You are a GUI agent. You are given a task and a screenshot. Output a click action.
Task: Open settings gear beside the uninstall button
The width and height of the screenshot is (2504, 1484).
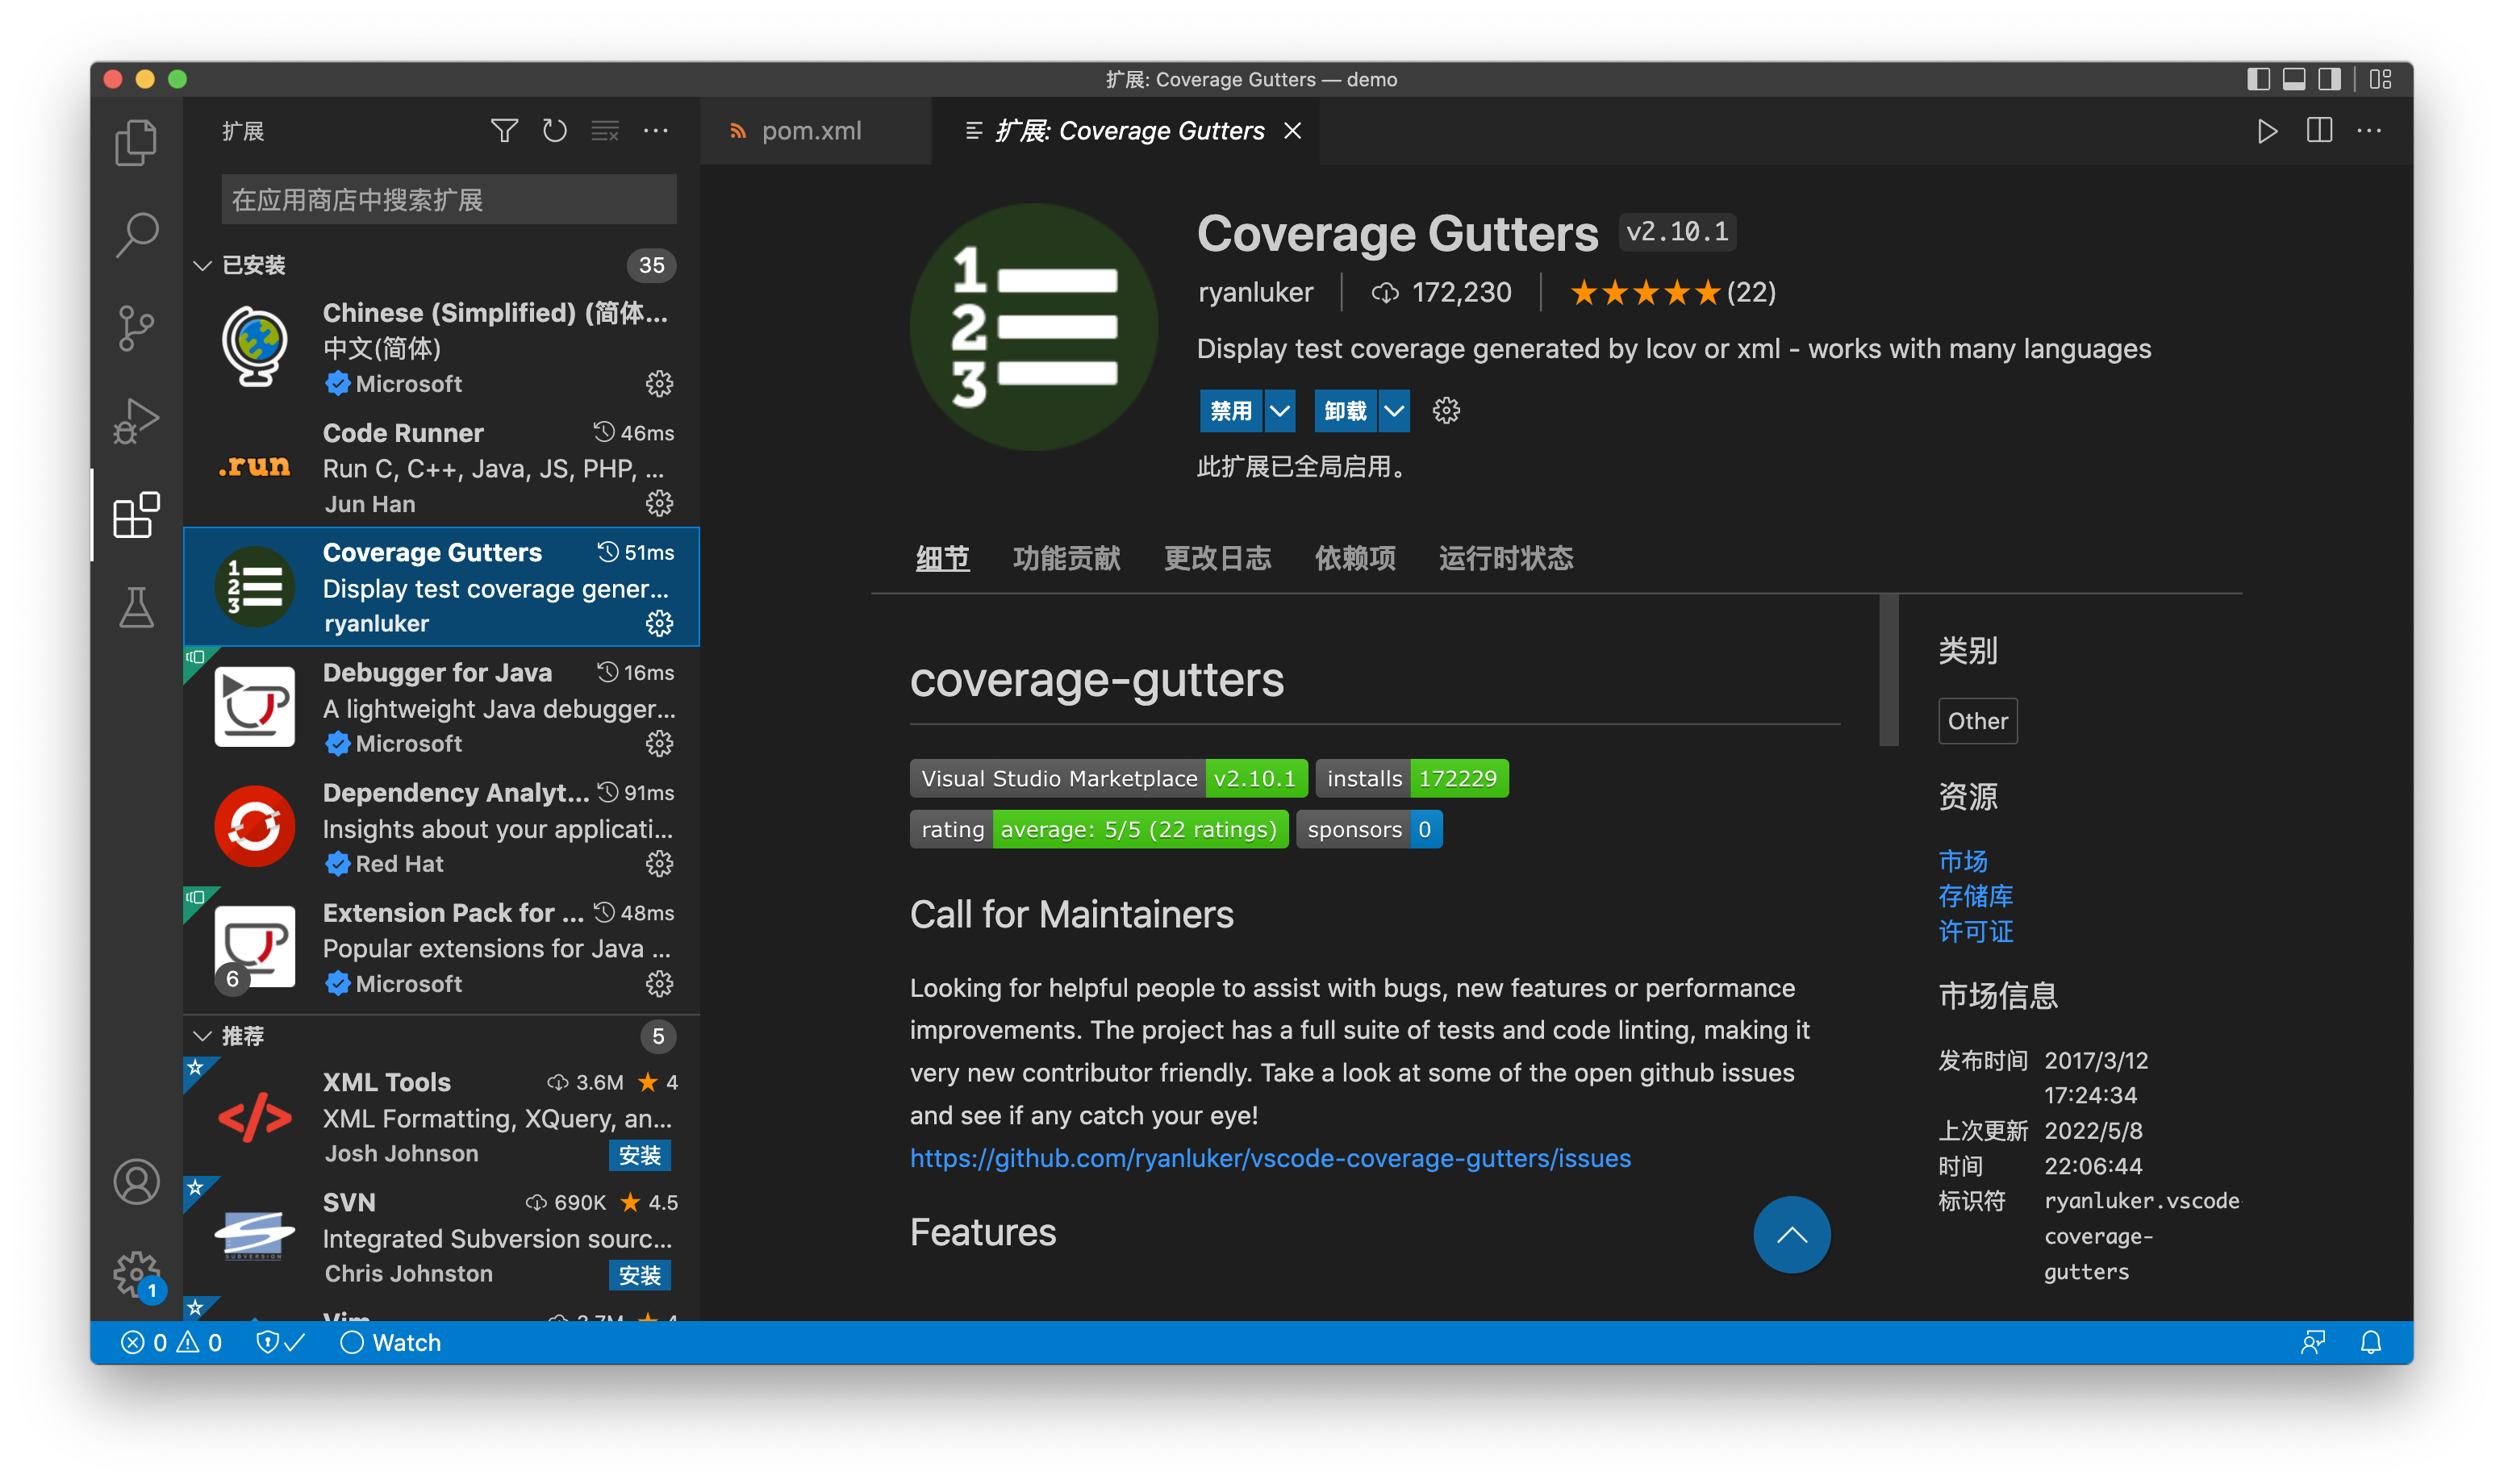click(1446, 411)
